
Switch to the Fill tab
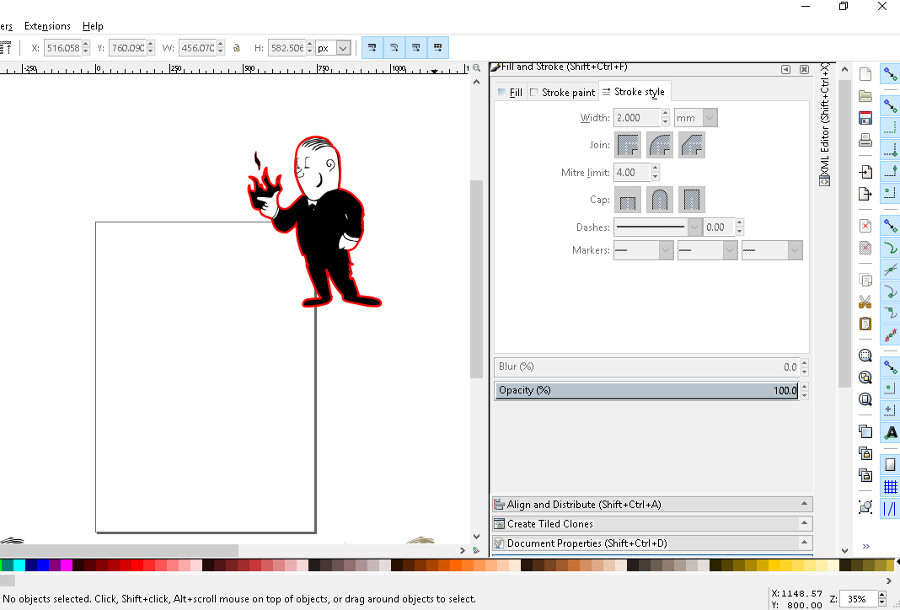click(x=510, y=92)
